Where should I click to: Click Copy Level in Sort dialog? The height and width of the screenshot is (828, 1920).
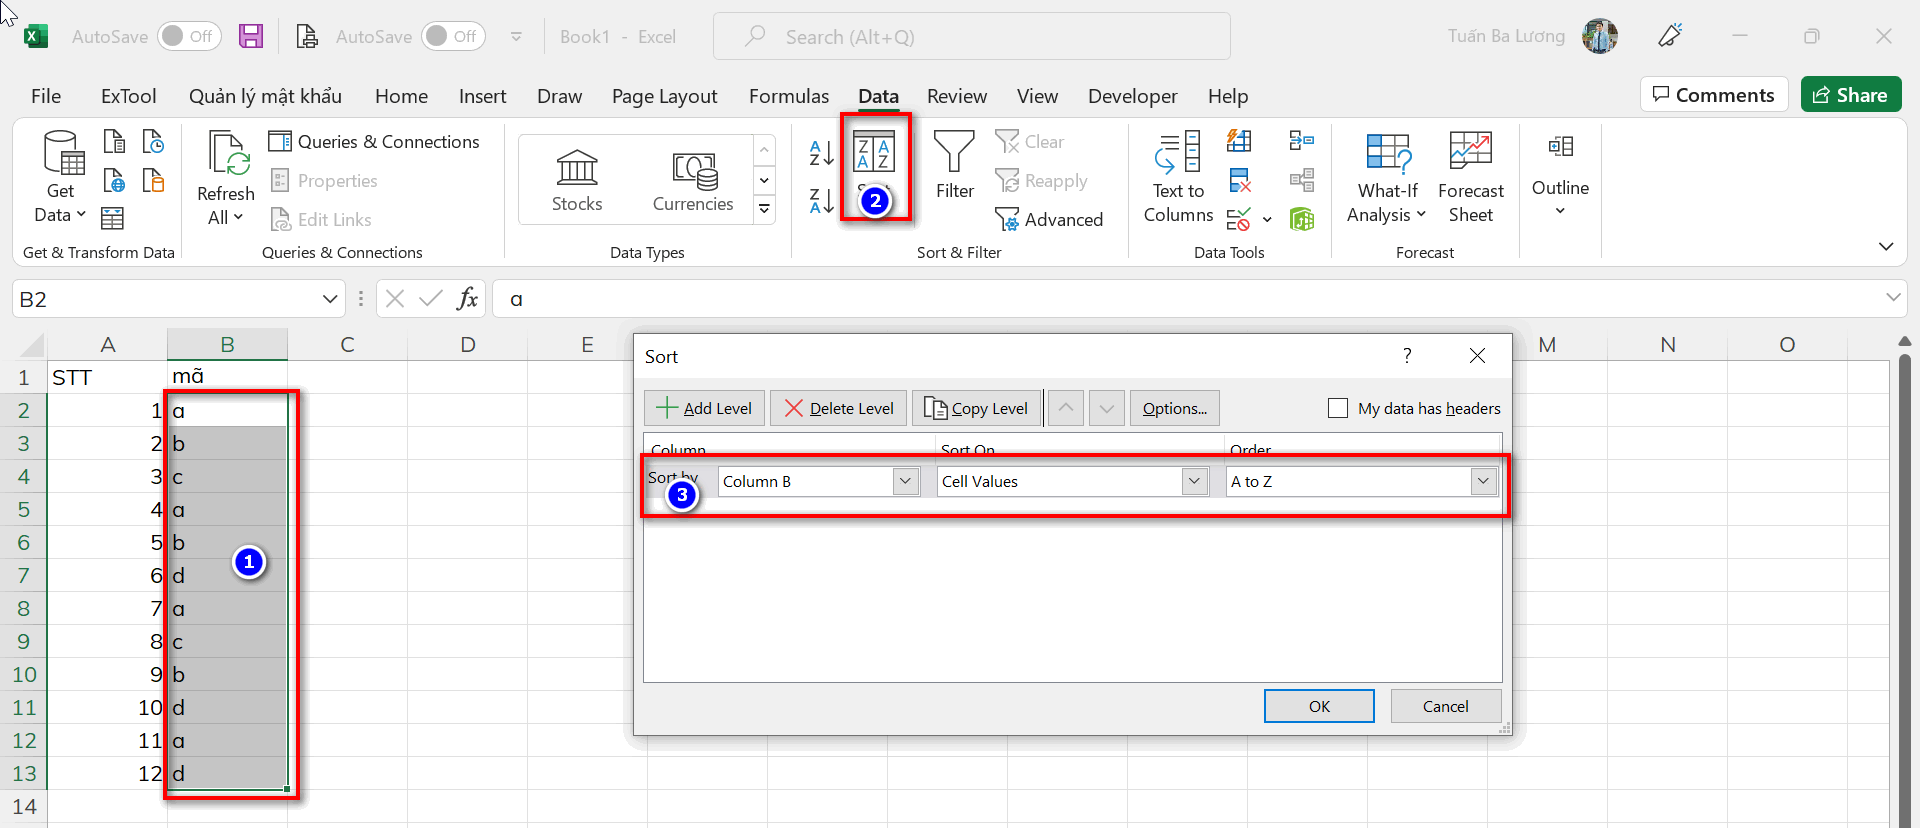click(x=976, y=408)
